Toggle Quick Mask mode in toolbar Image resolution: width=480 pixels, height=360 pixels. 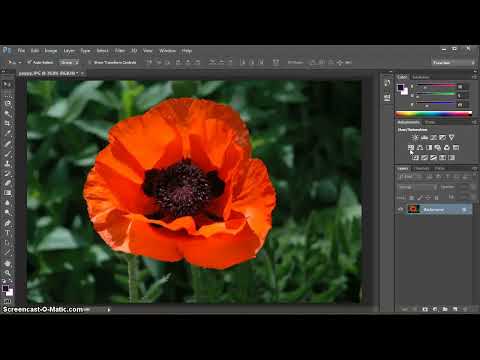tap(7, 301)
